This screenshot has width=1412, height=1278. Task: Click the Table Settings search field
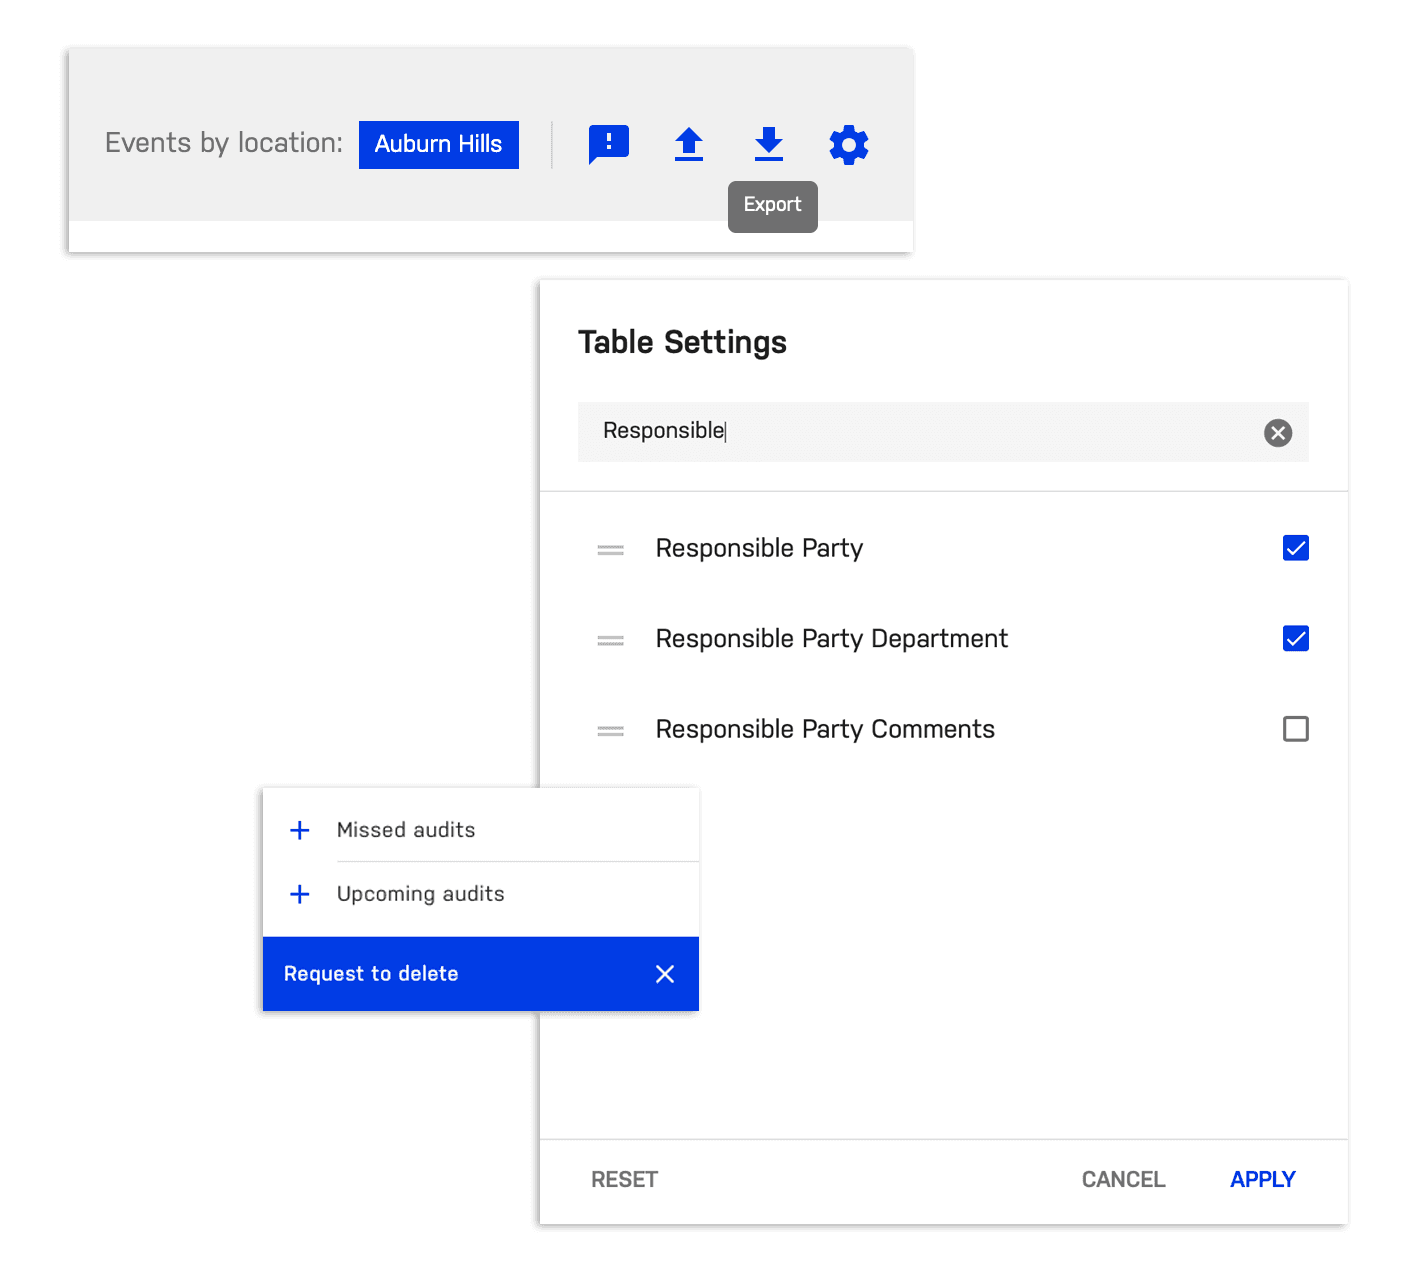(x=920, y=432)
